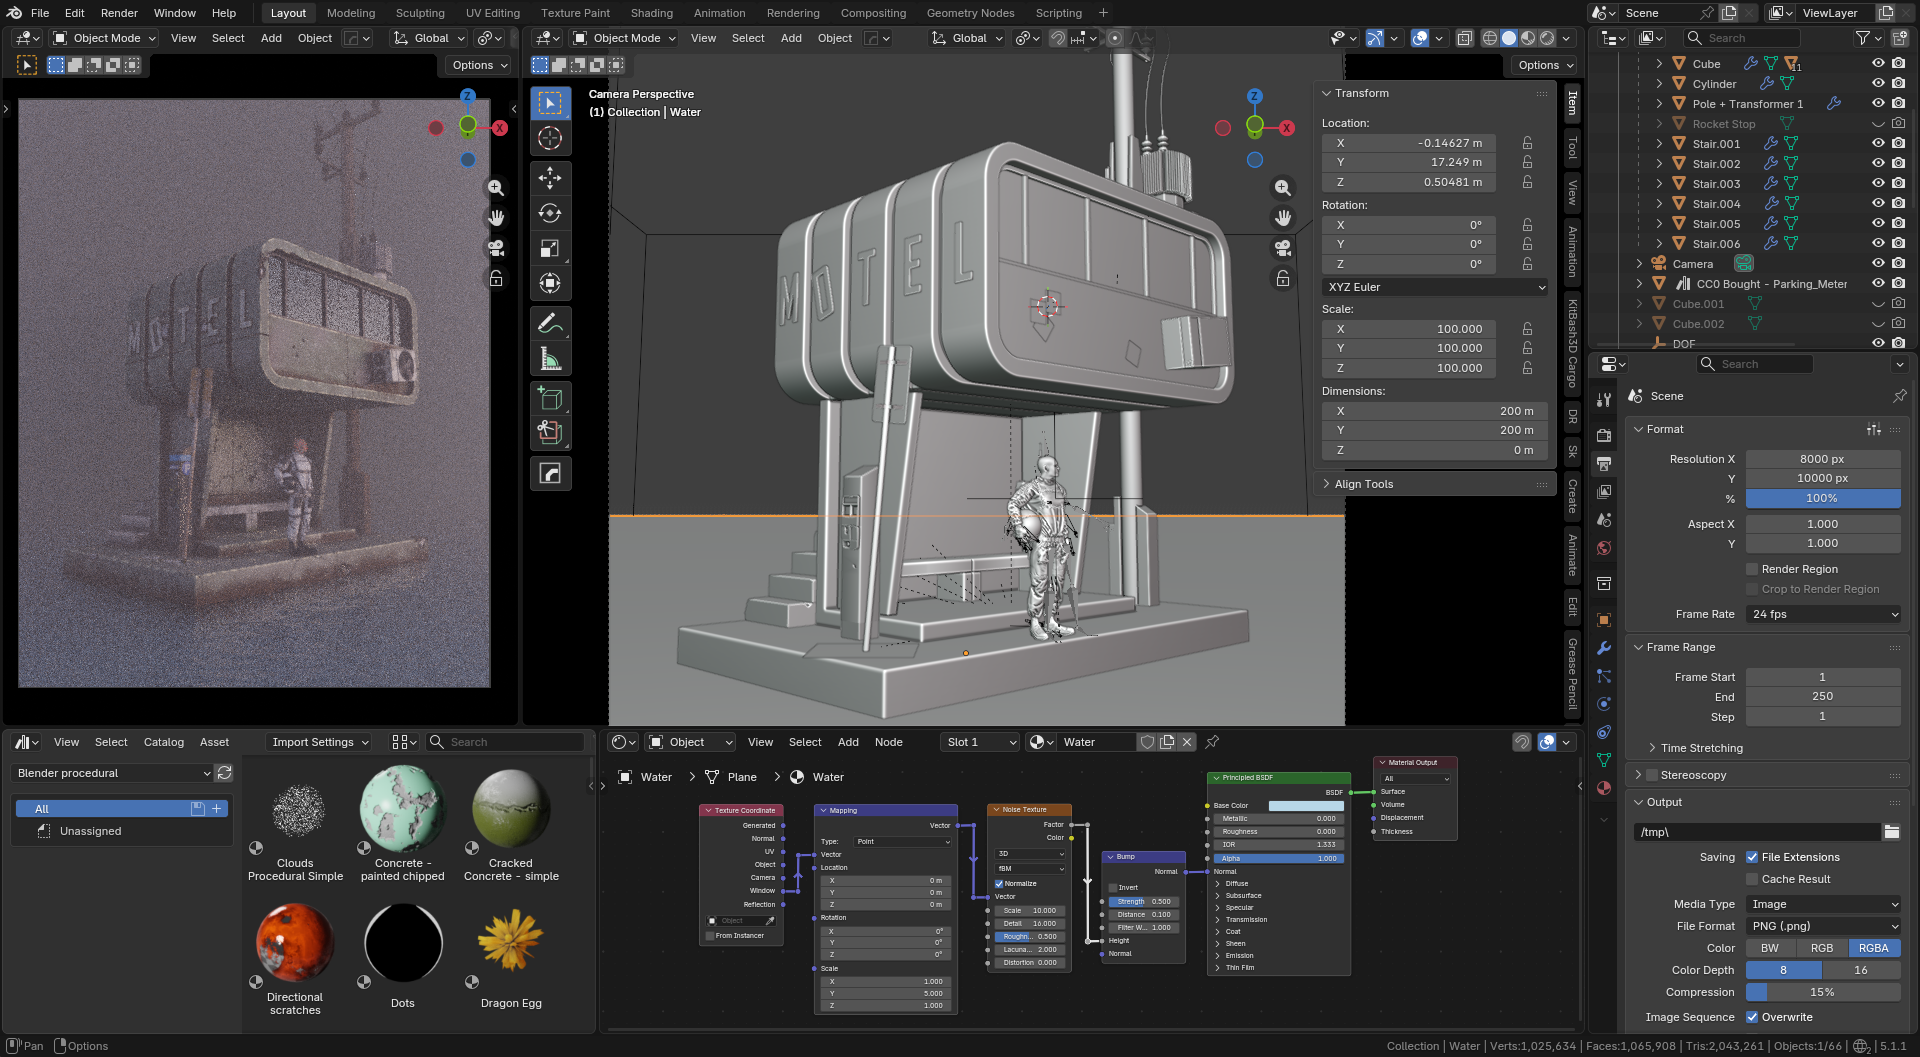This screenshot has width=1920, height=1057.
Task: Click Base Color swatch in Principled BSDF
Action: point(1305,806)
